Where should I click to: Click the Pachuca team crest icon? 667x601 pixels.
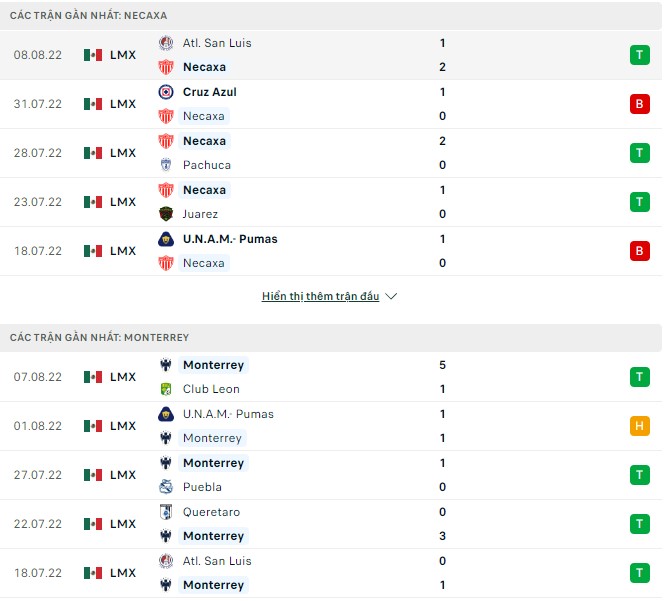[x=166, y=165]
